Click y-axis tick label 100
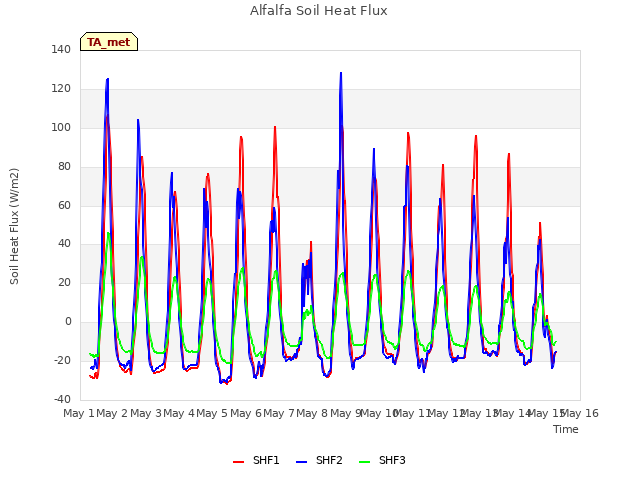640x480 pixels. pos(61,127)
